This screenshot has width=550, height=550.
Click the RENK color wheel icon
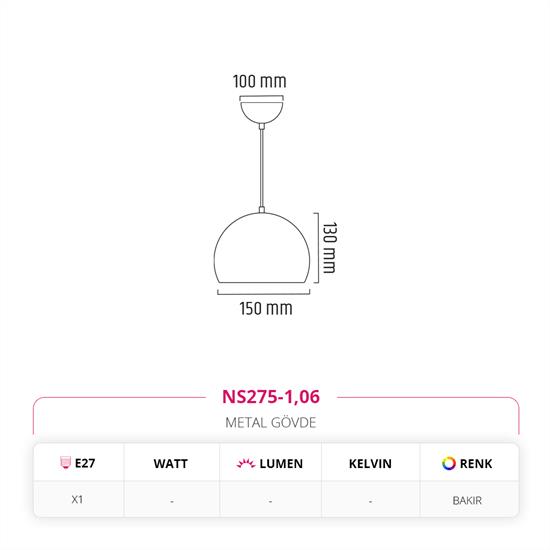click(449, 463)
